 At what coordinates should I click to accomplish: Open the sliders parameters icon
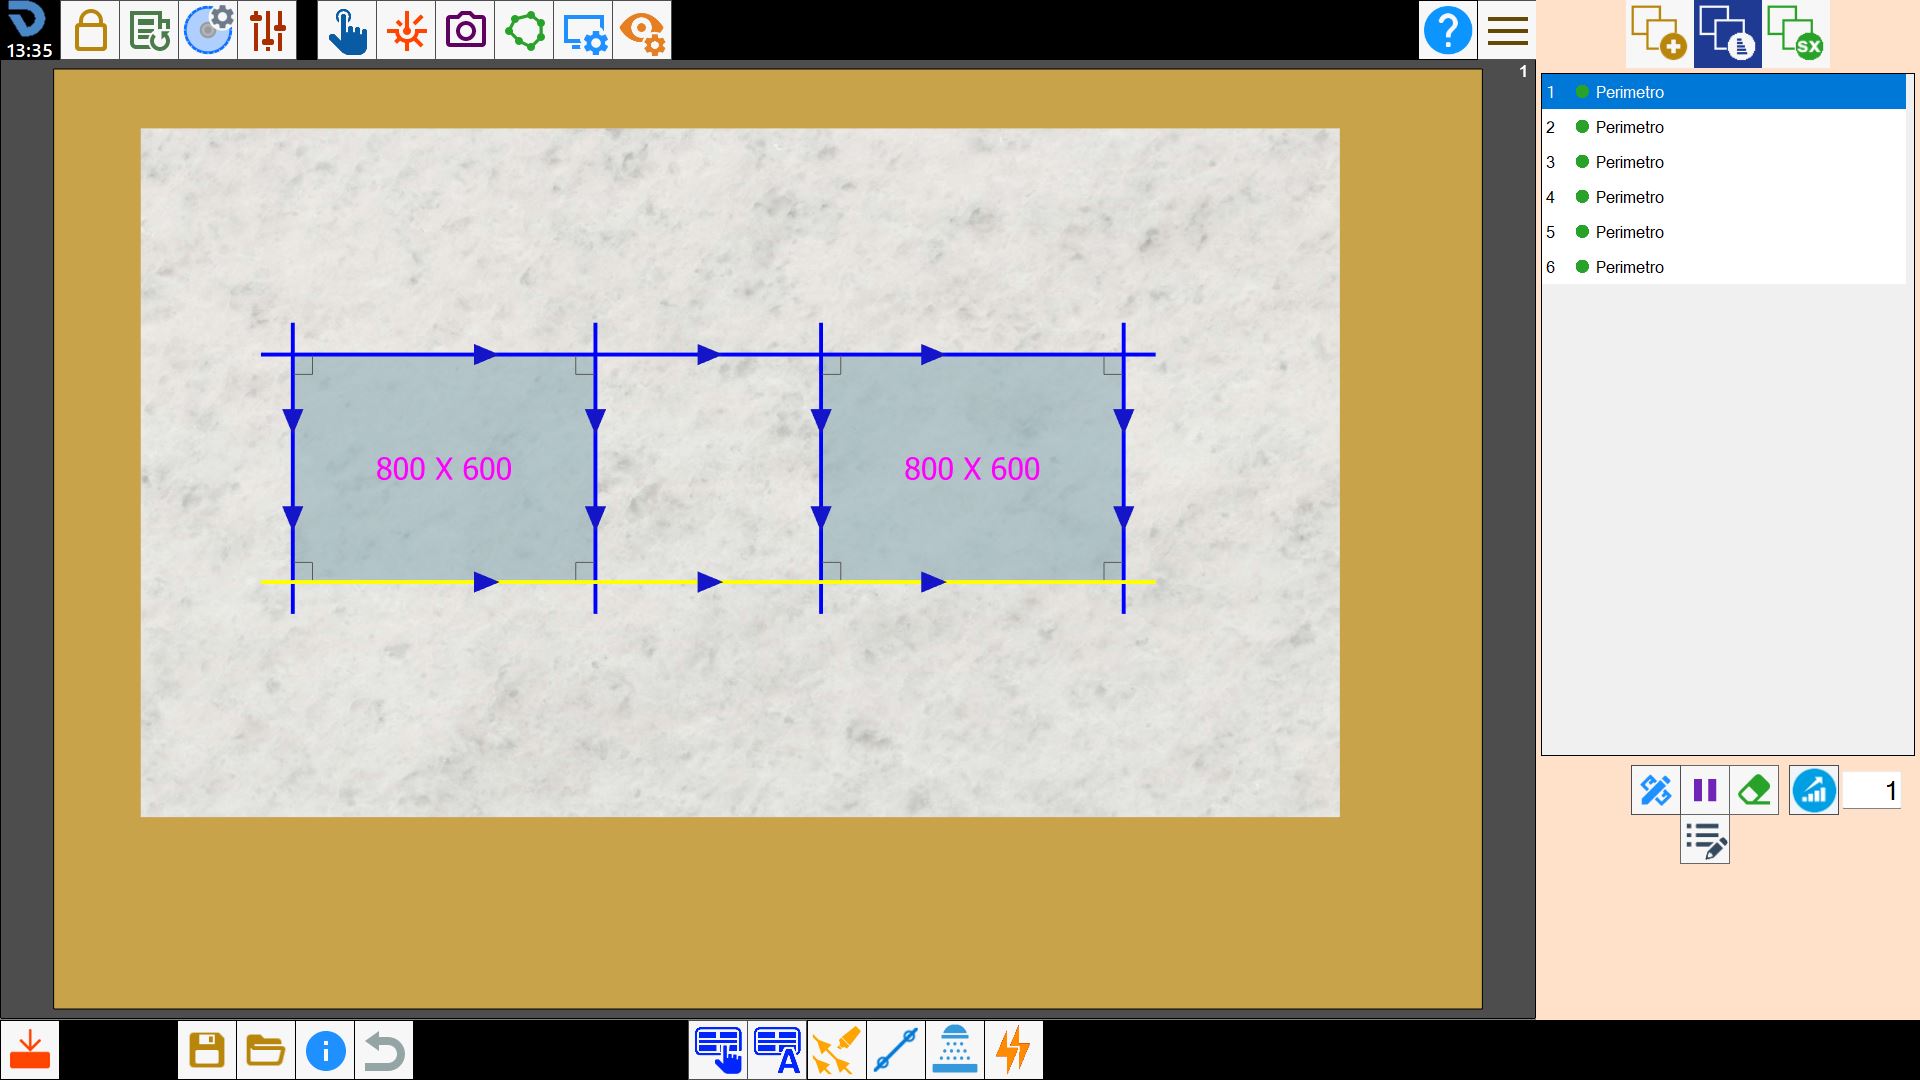click(x=267, y=30)
